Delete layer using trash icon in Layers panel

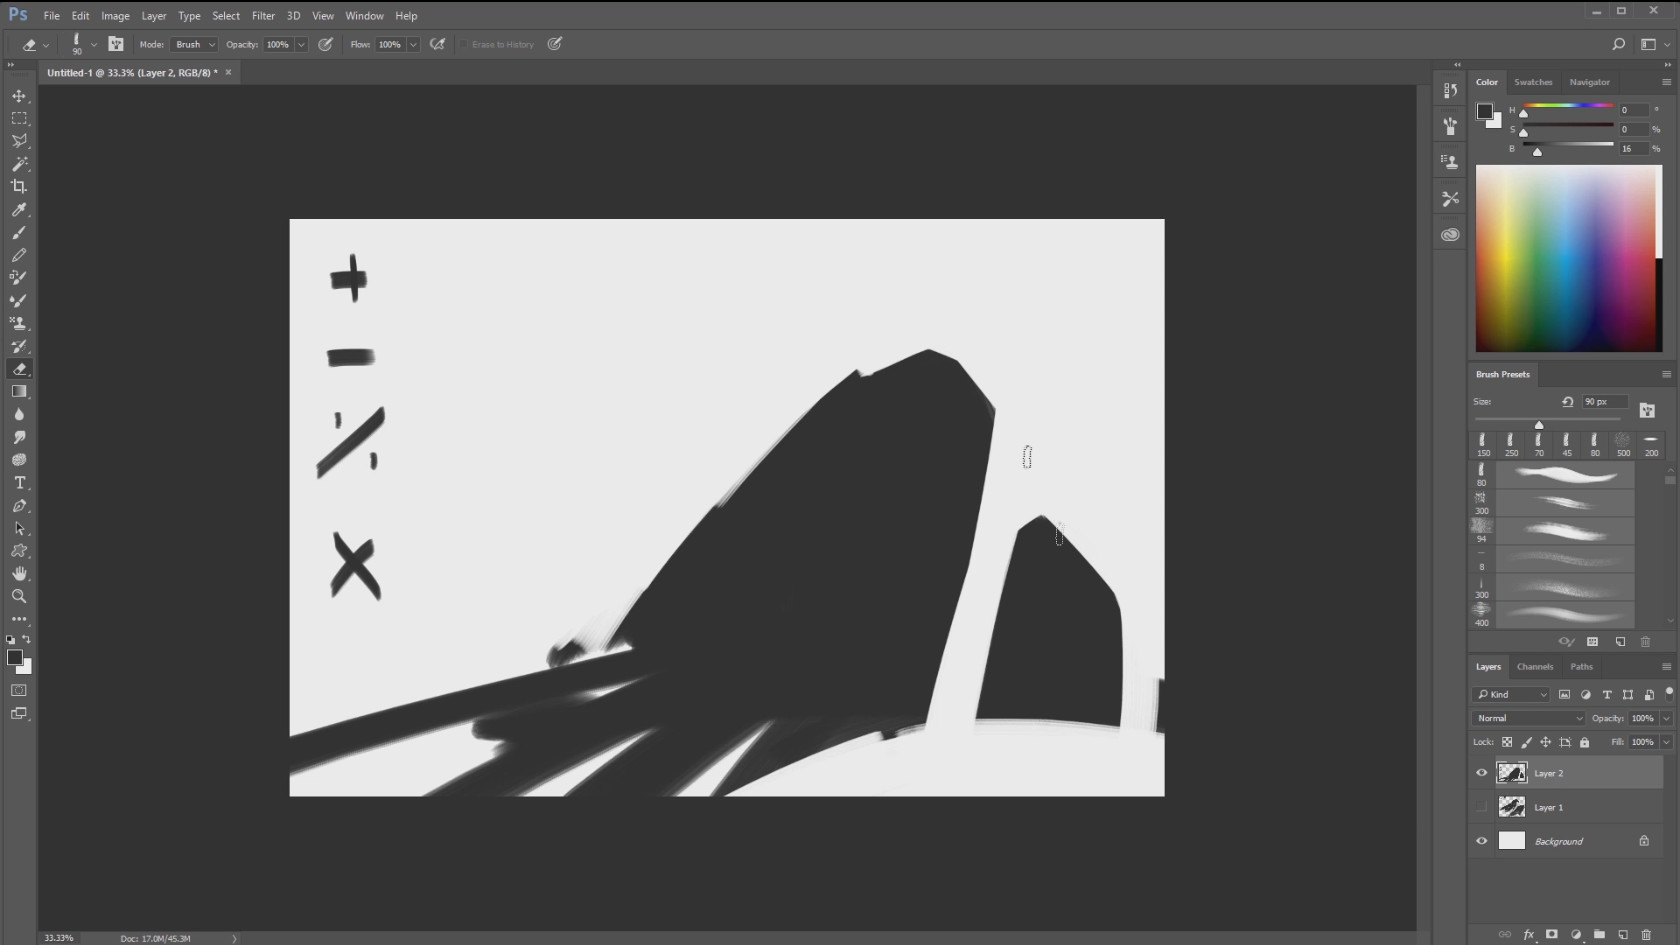pyautogui.click(x=1646, y=935)
